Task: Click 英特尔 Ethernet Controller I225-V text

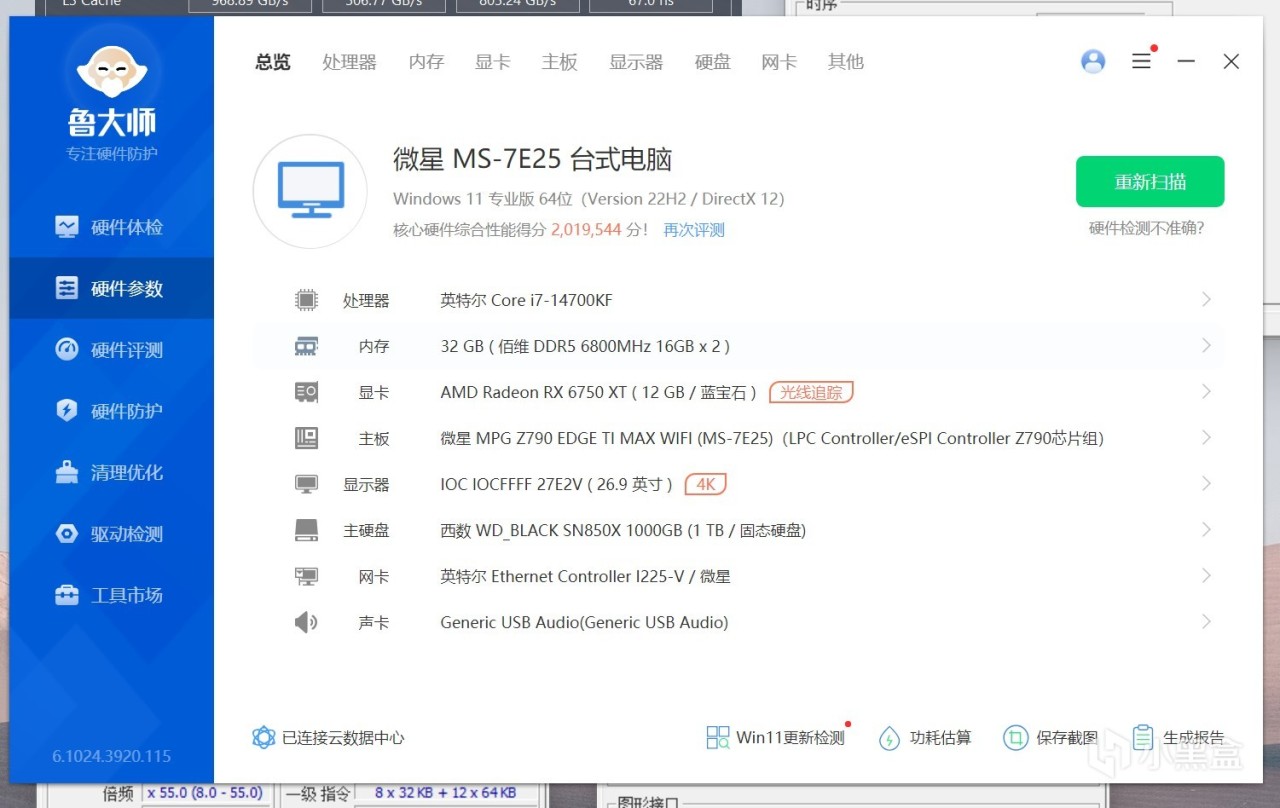Action: coord(585,576)
